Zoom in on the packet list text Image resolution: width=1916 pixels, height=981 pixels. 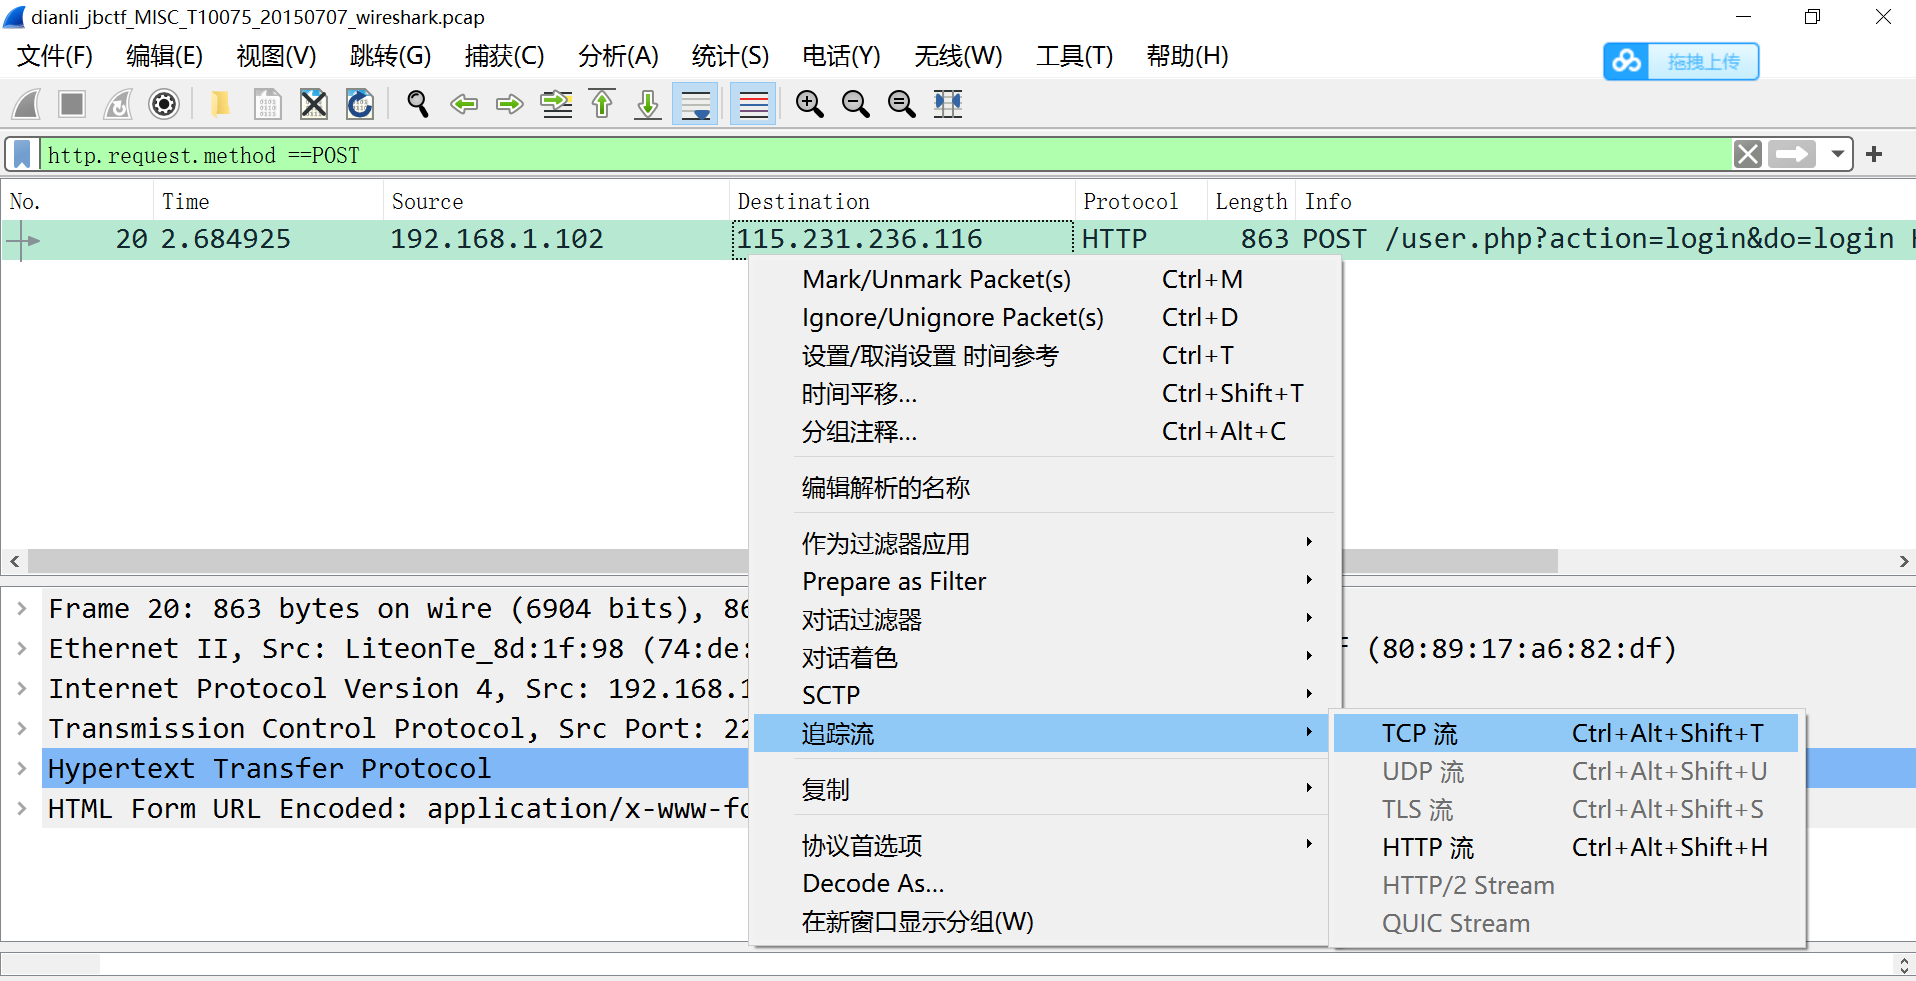(810, 104)
